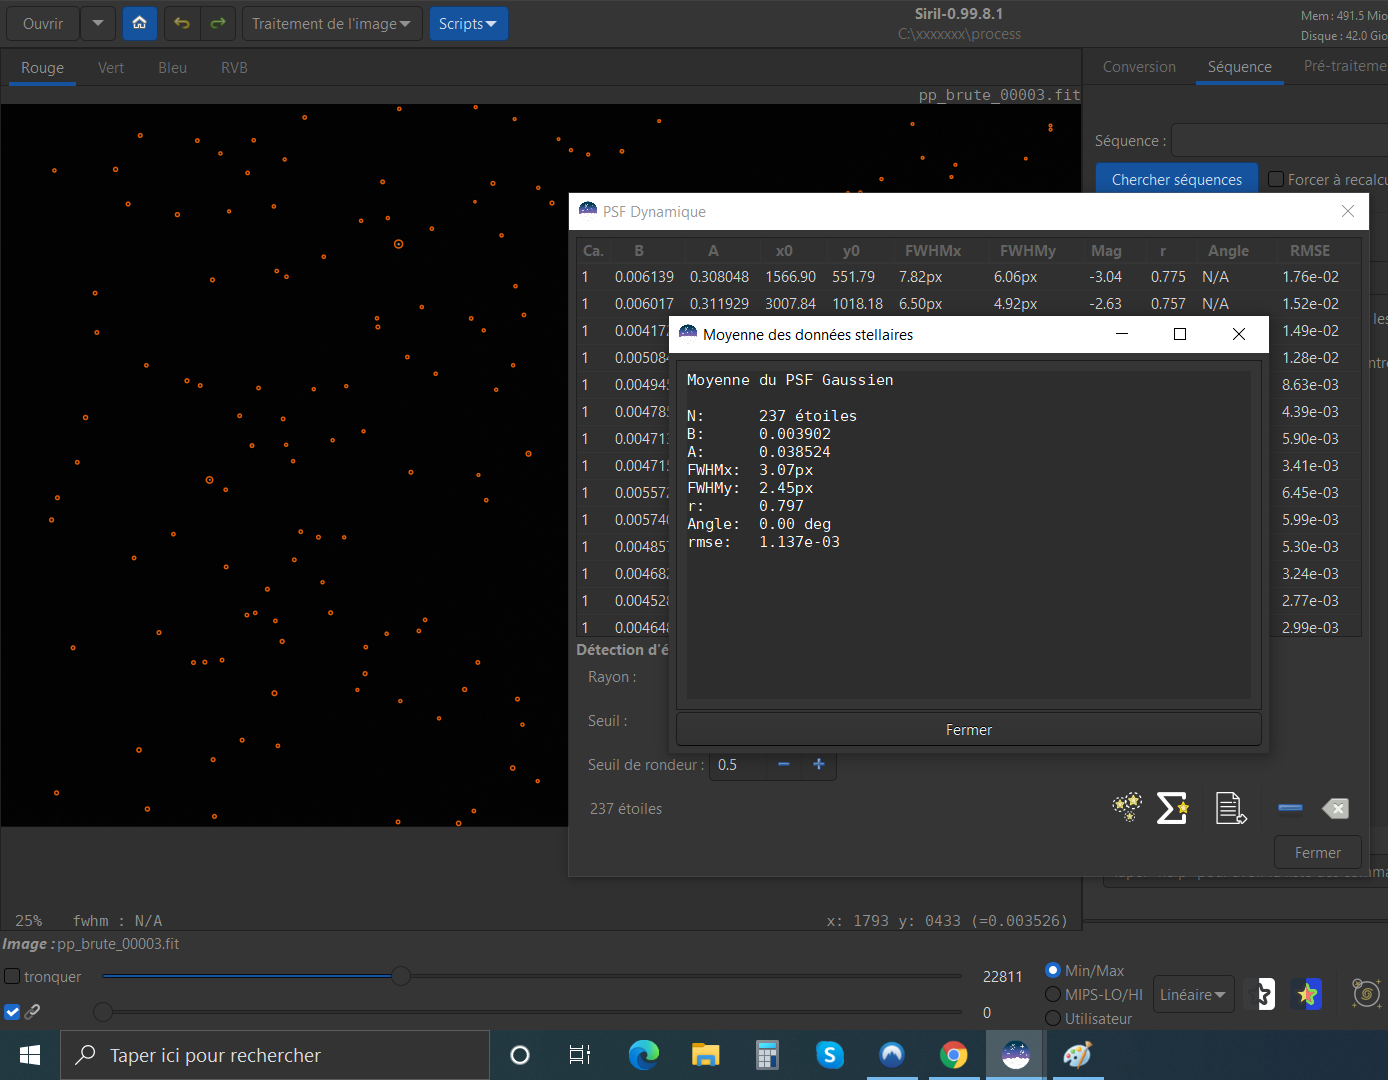Click the undo arrow icon
This screenshot has height=1080, width=1388.
coord(182,23)
